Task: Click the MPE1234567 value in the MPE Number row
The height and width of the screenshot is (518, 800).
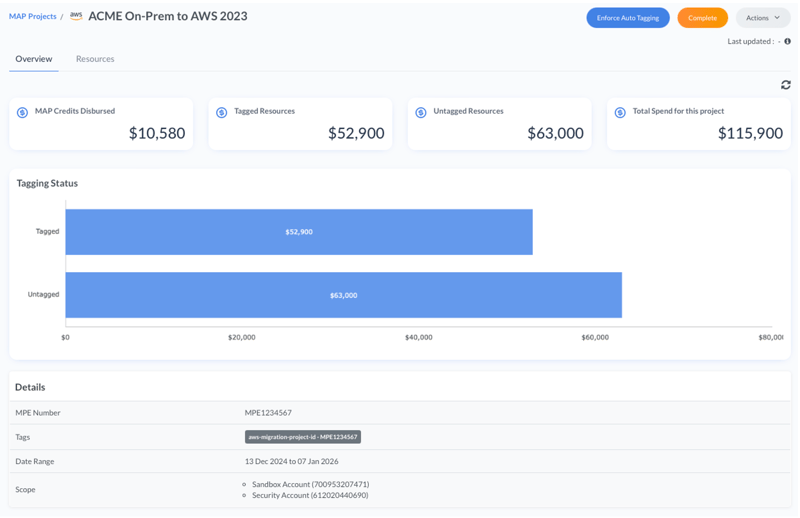Action: click(x=268, y=412)
